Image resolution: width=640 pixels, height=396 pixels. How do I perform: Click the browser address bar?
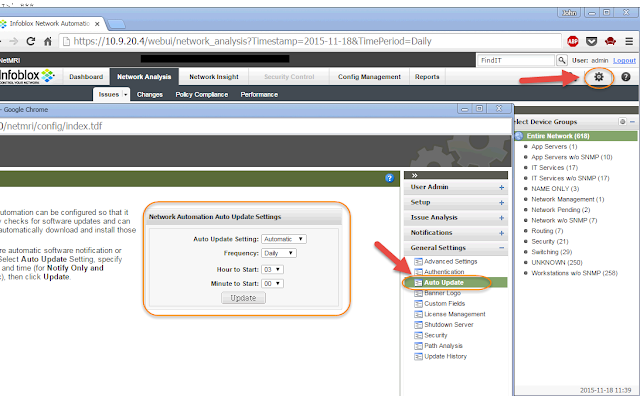coord(310,41)
